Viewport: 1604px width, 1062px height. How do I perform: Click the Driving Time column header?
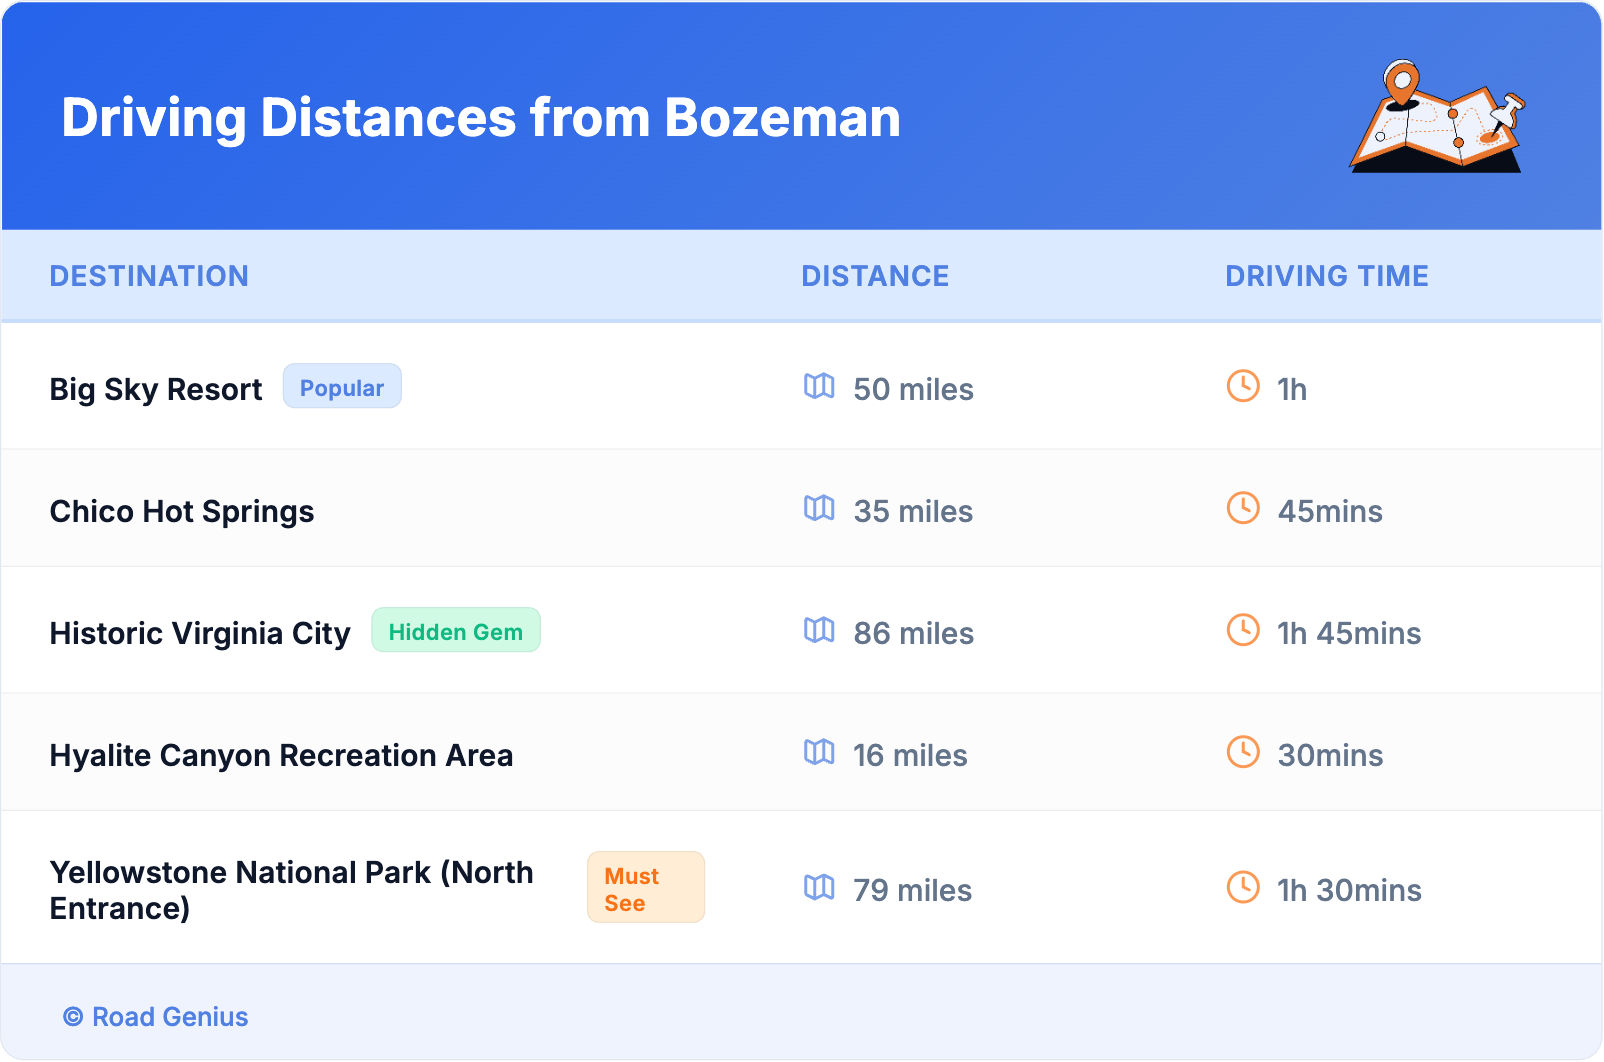(x=1326, y=276)
